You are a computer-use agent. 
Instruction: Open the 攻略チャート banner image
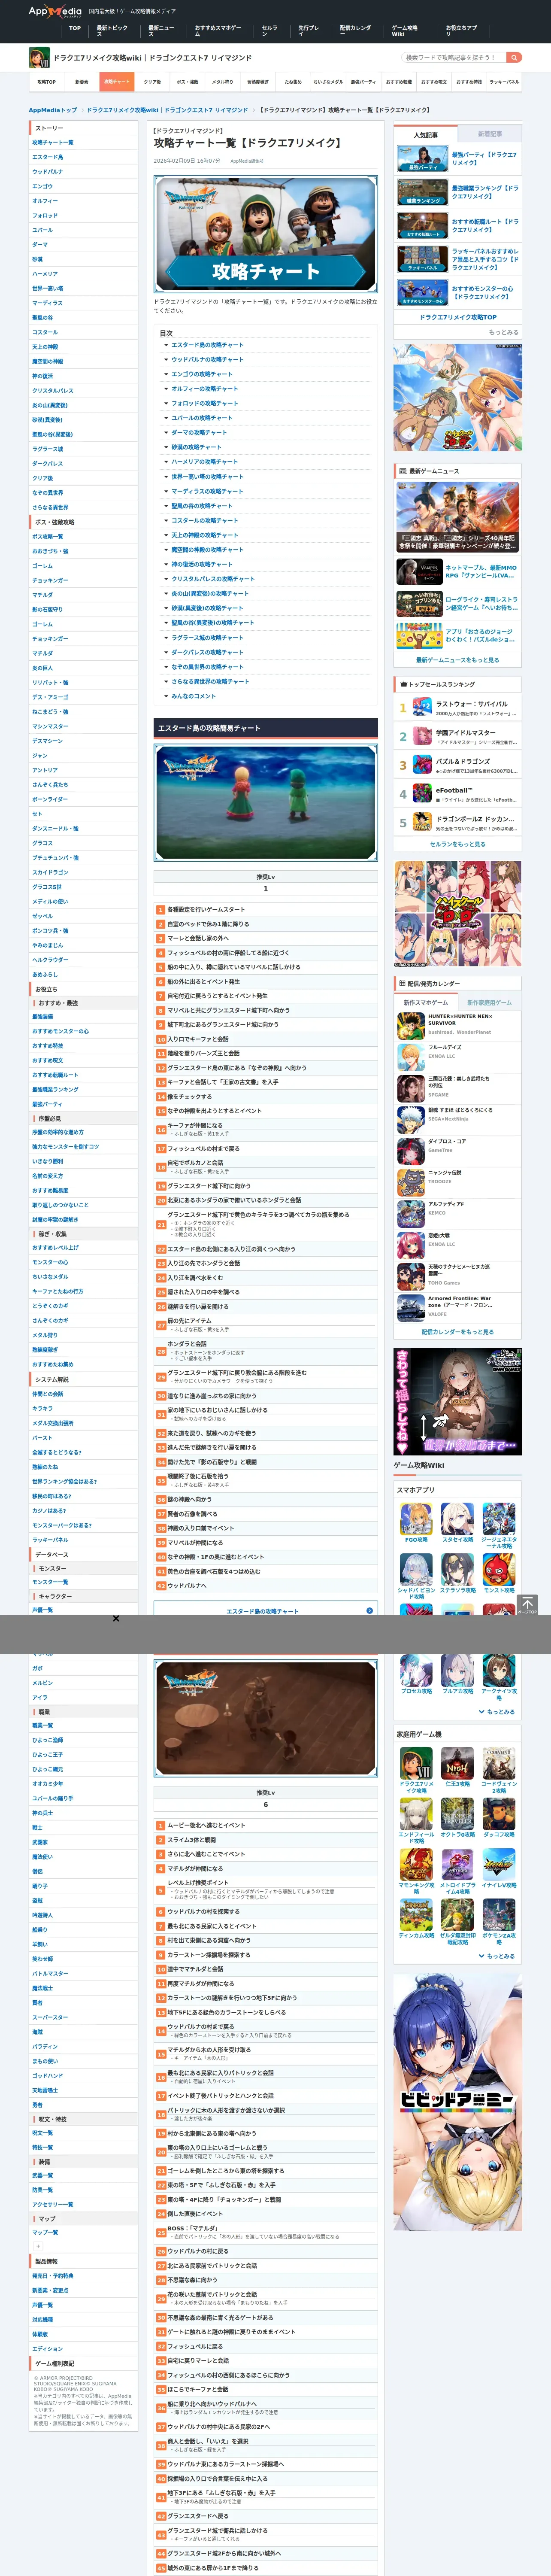(x=265, y=234)
